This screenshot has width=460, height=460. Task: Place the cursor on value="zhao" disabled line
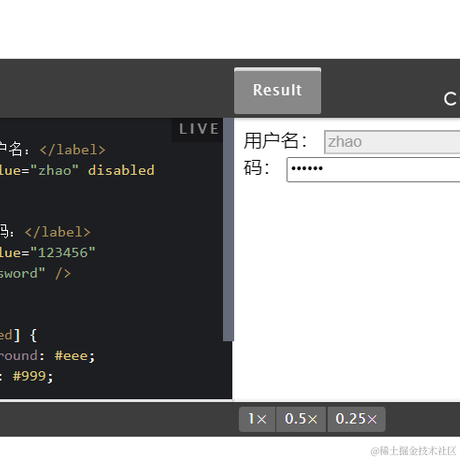click(x=77, y=170)
